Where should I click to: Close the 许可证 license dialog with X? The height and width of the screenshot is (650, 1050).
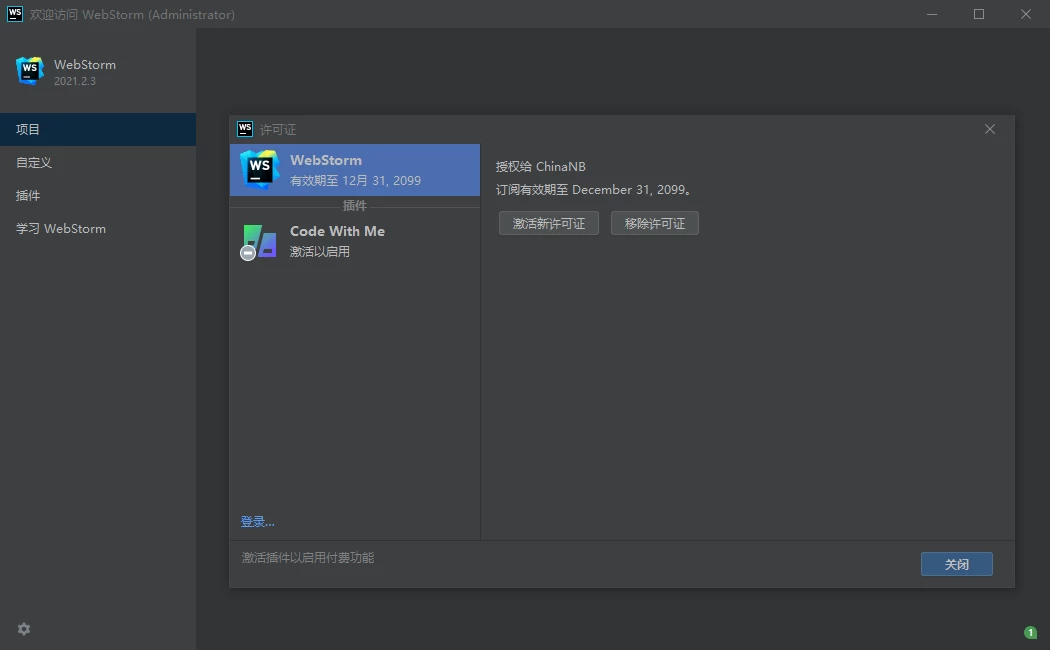point(990,129)
